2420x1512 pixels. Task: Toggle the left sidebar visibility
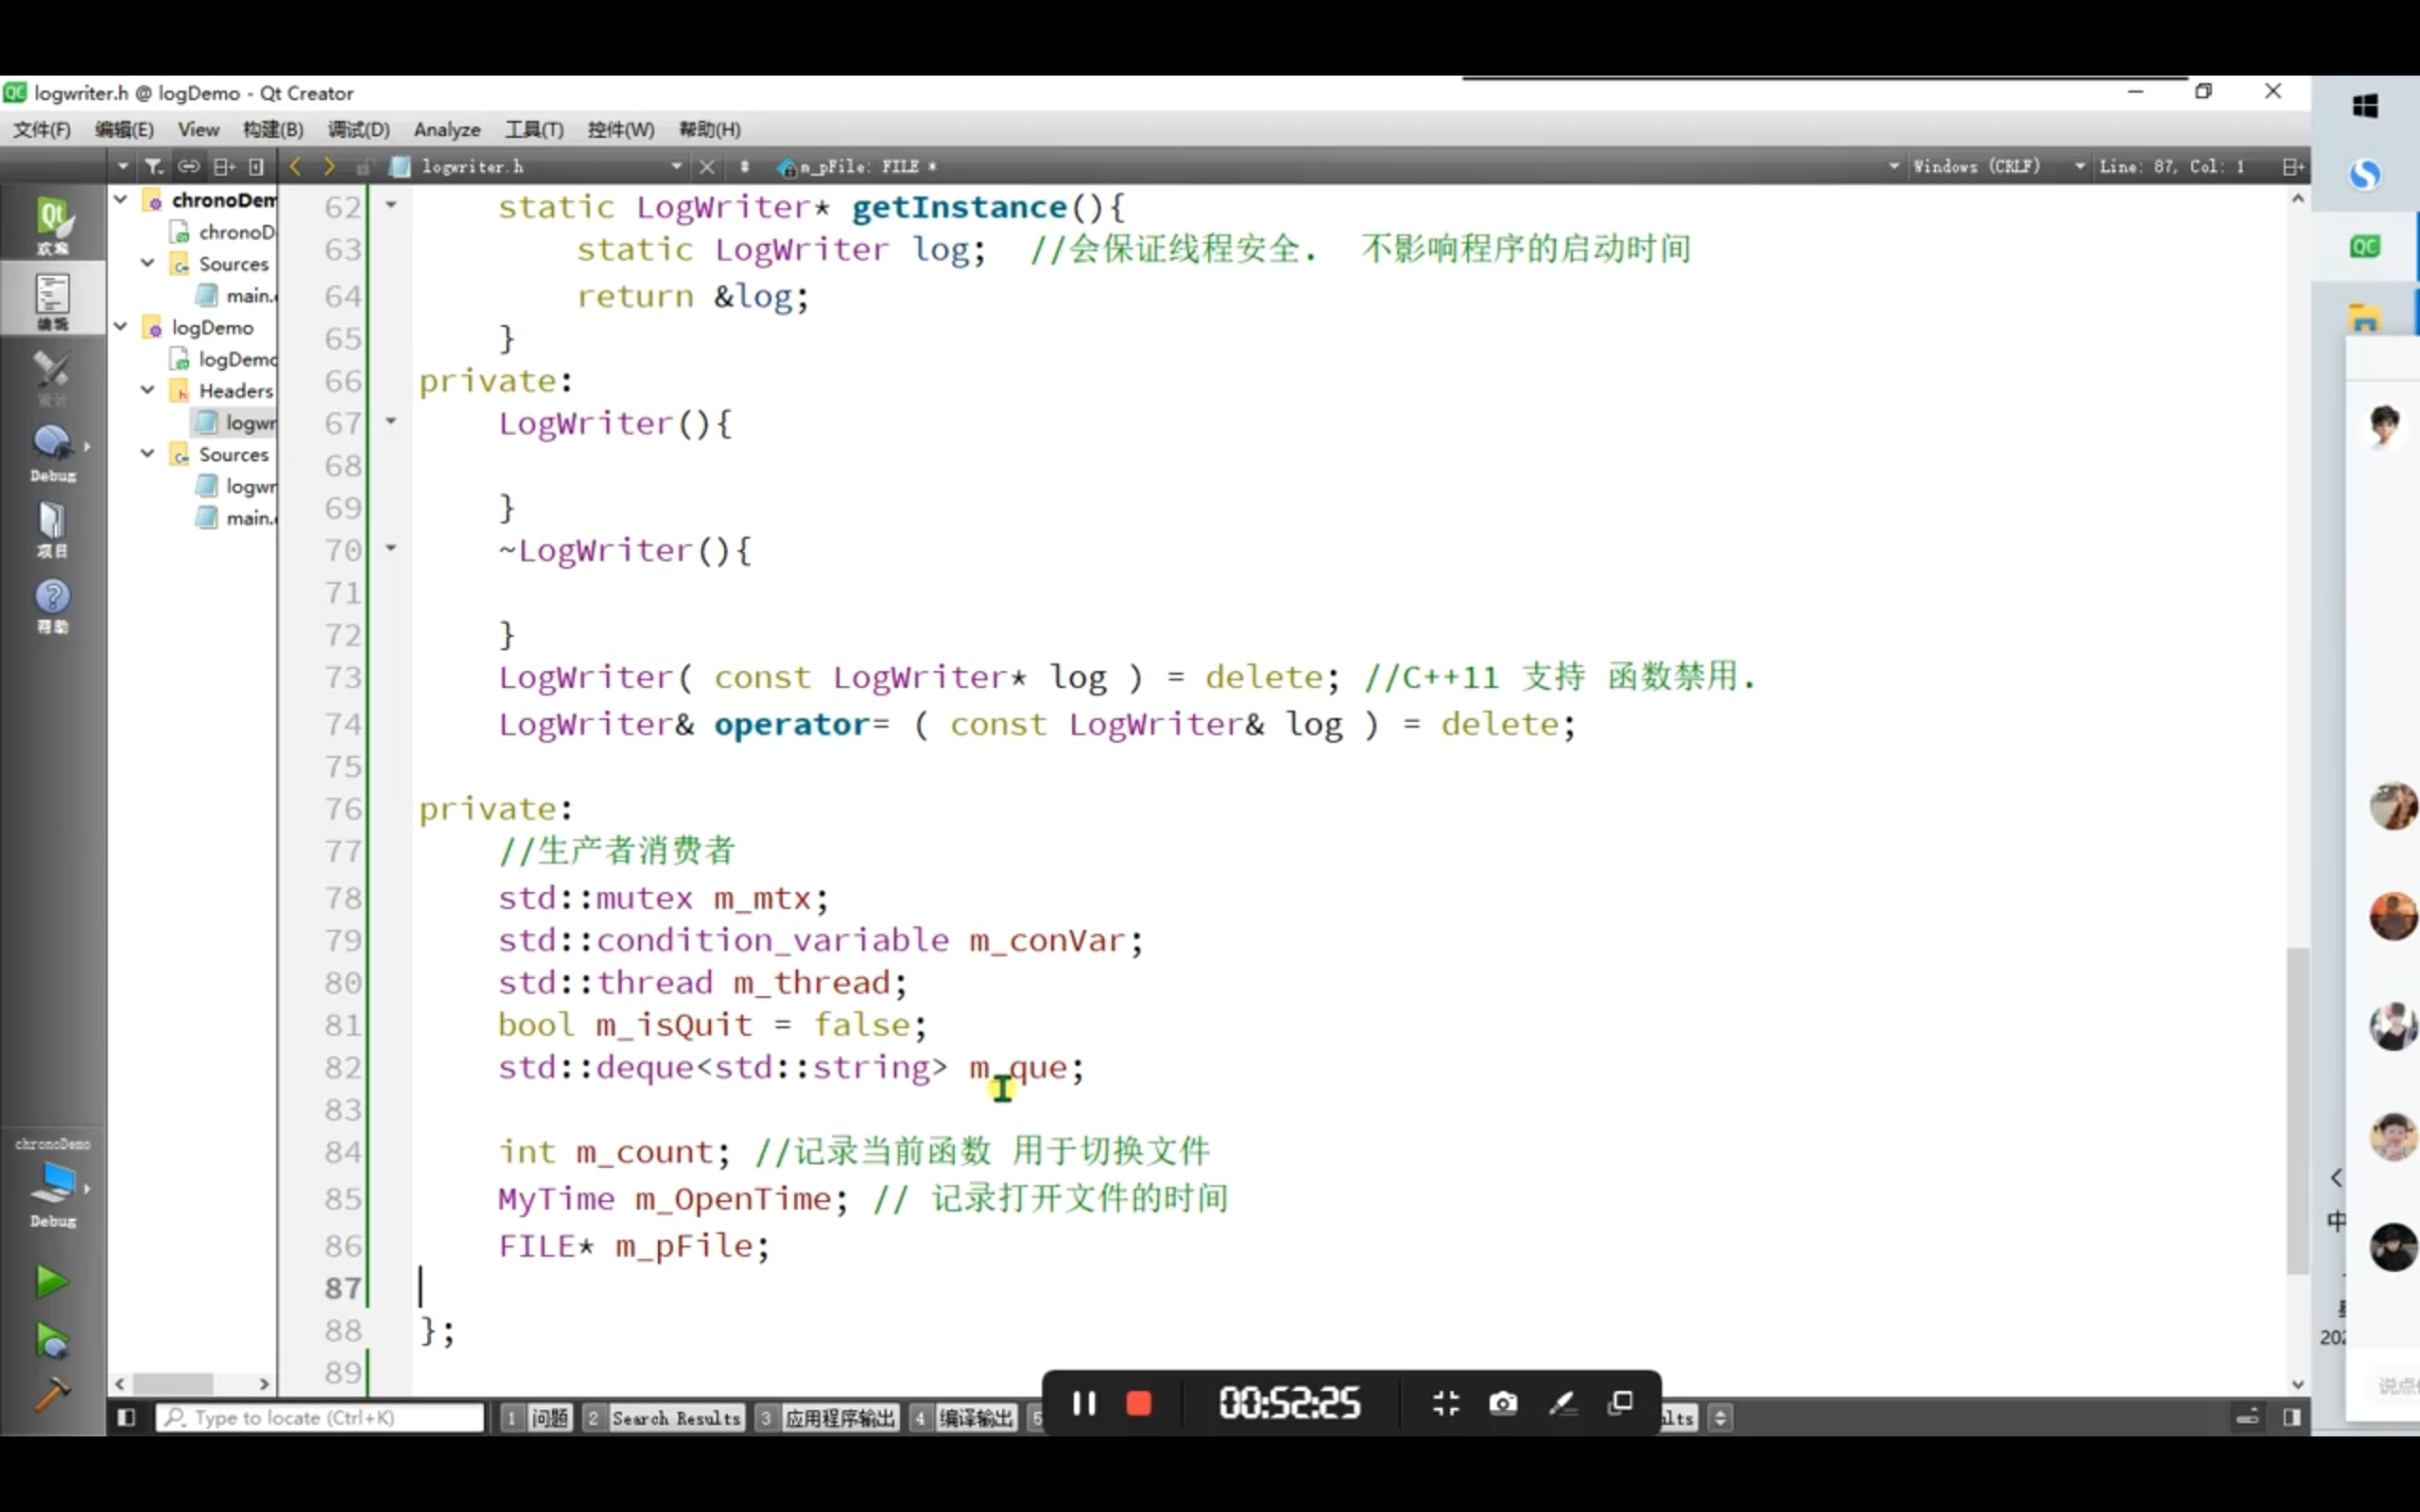(x=126, y=1417)
